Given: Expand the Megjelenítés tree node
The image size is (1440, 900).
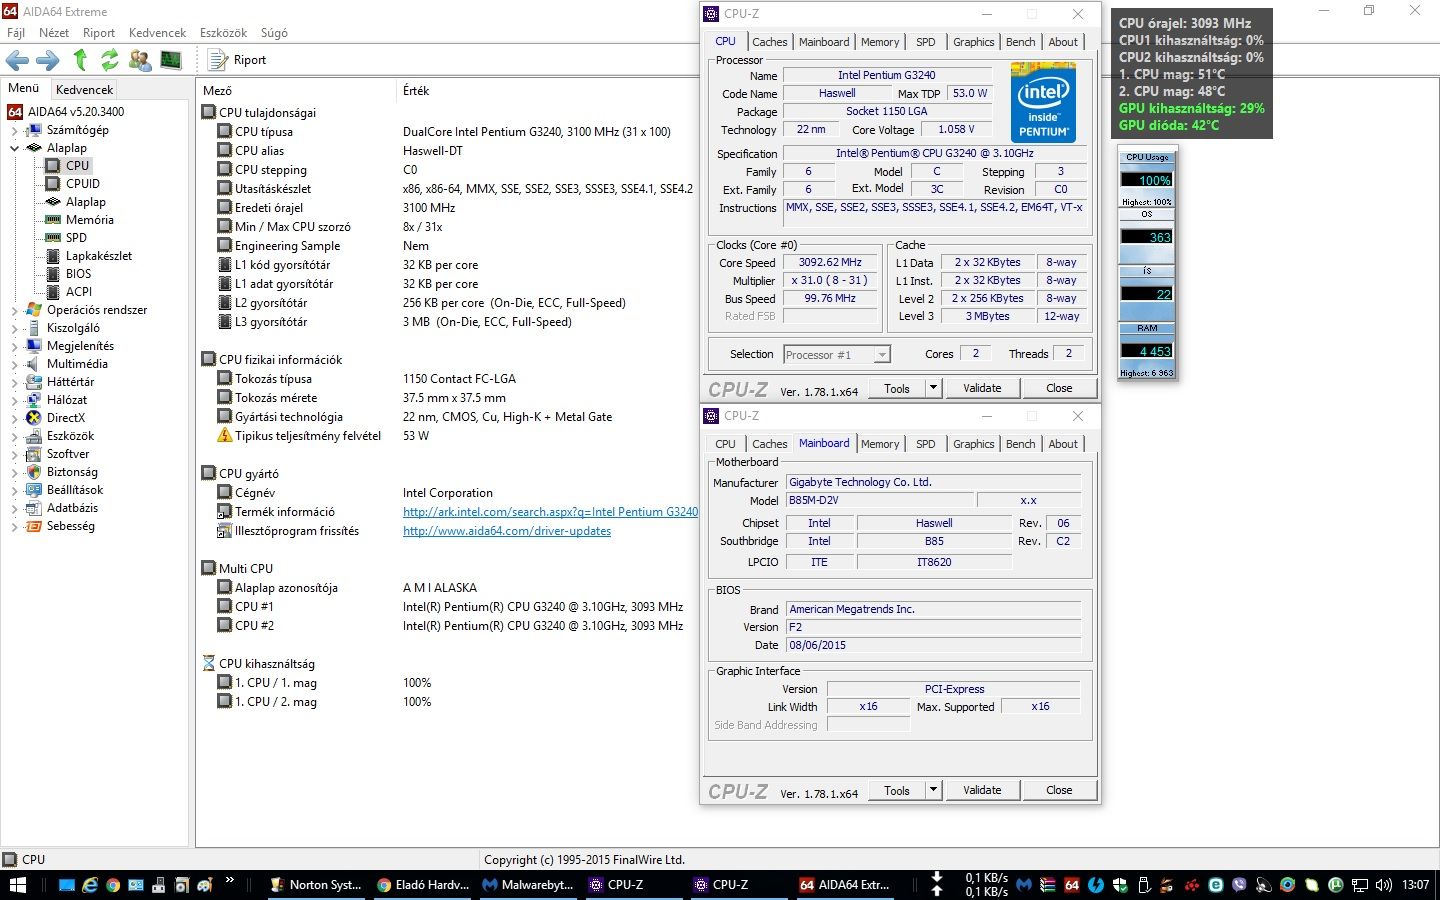Looking at the screenshot, I should [14, 346].
